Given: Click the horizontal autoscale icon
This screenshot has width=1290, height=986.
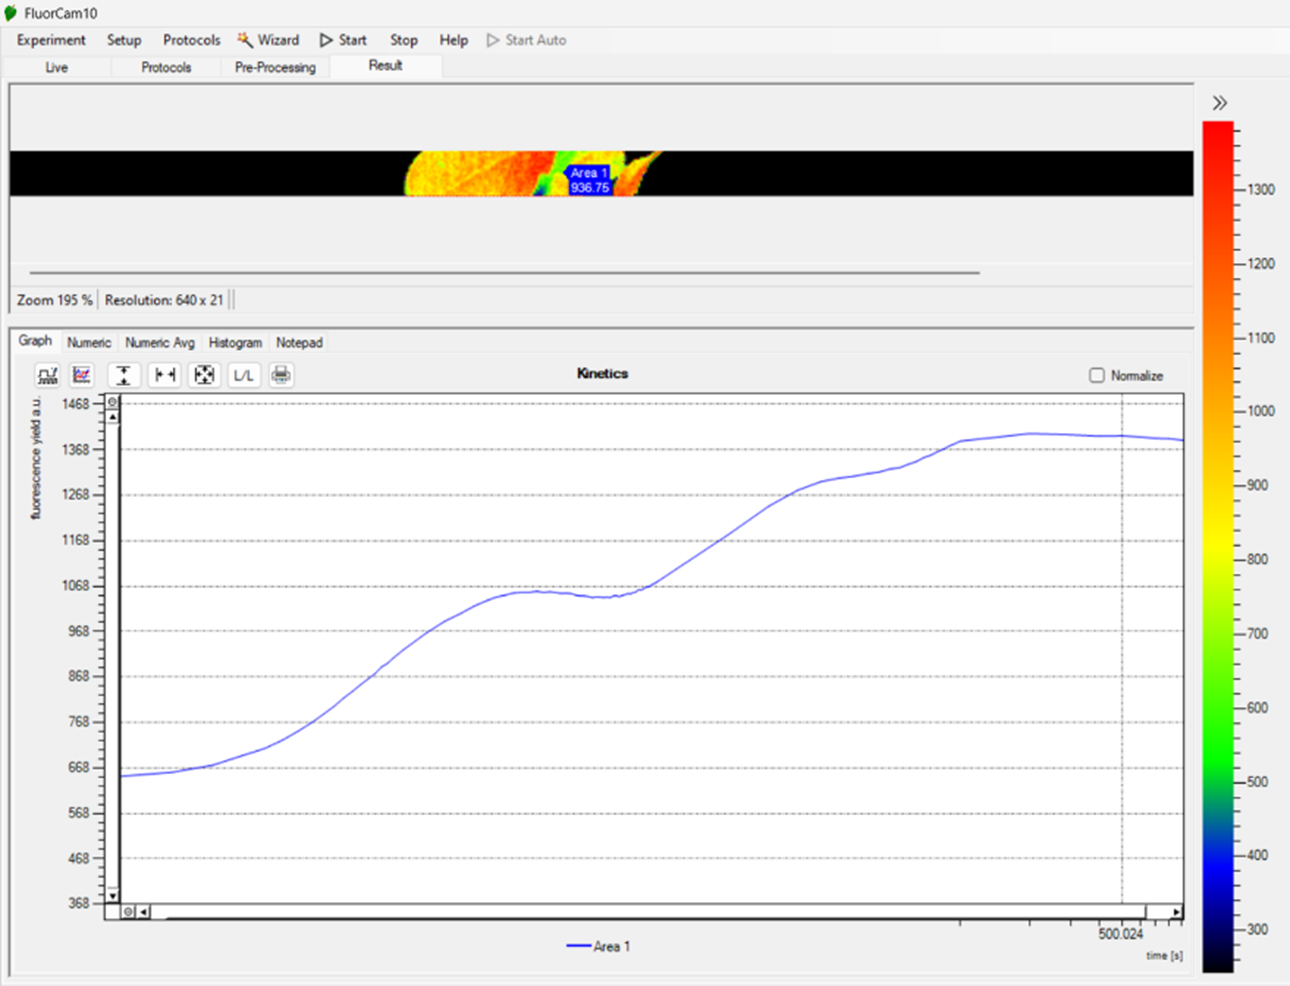Looking at the screenshot, I should 164,375.
